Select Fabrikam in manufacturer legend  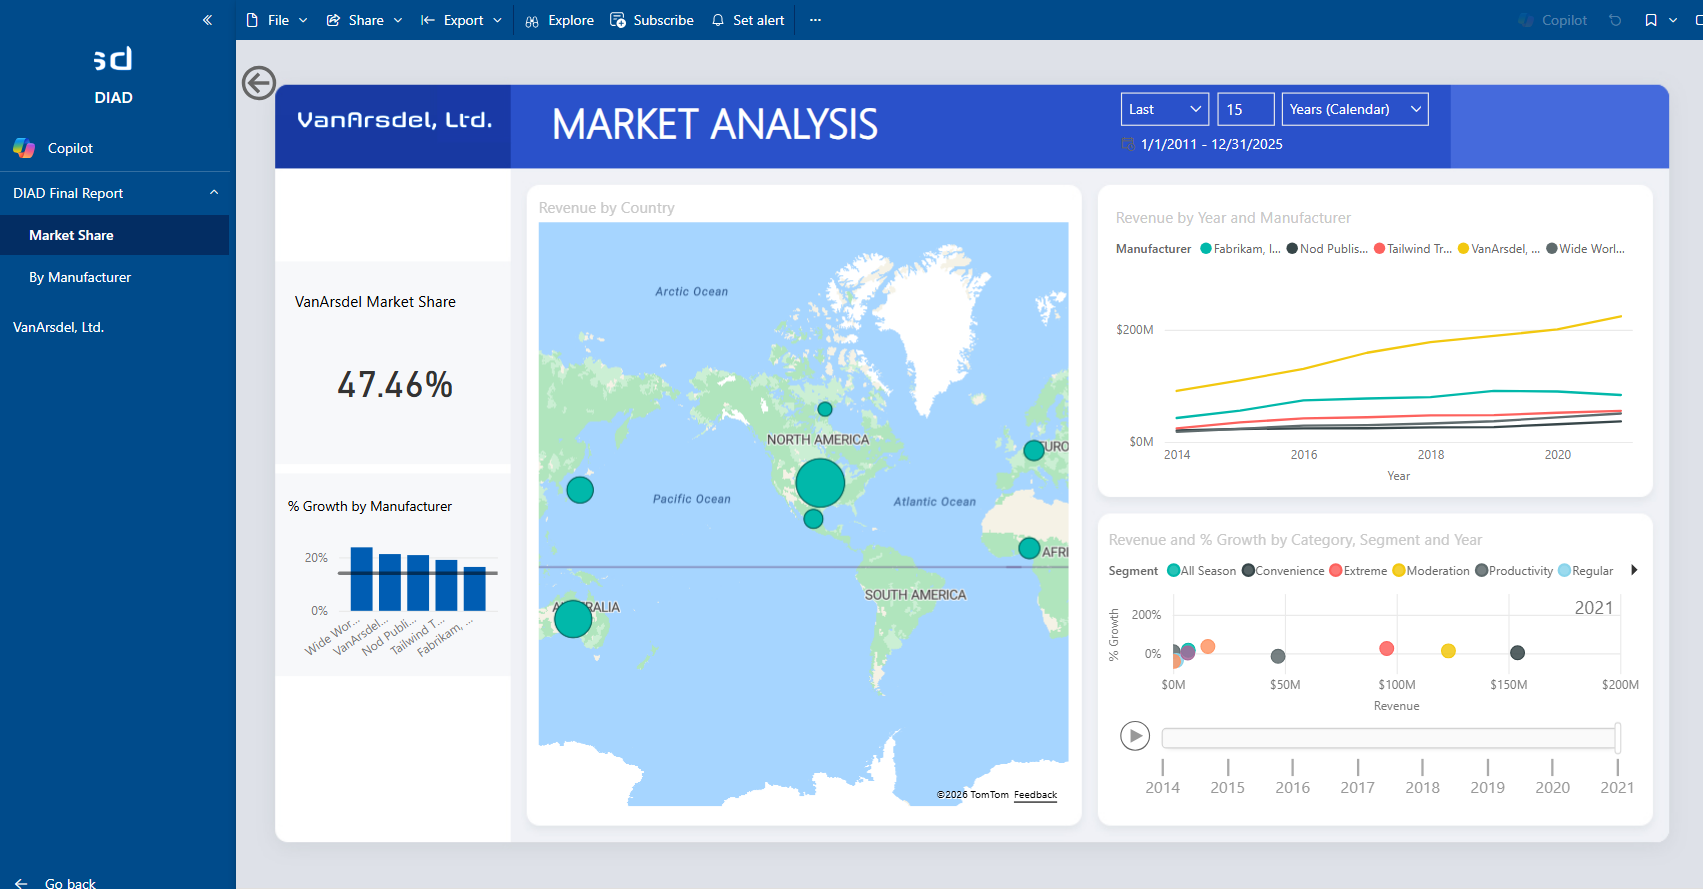pyautogui.click(x=1240, y=249)
